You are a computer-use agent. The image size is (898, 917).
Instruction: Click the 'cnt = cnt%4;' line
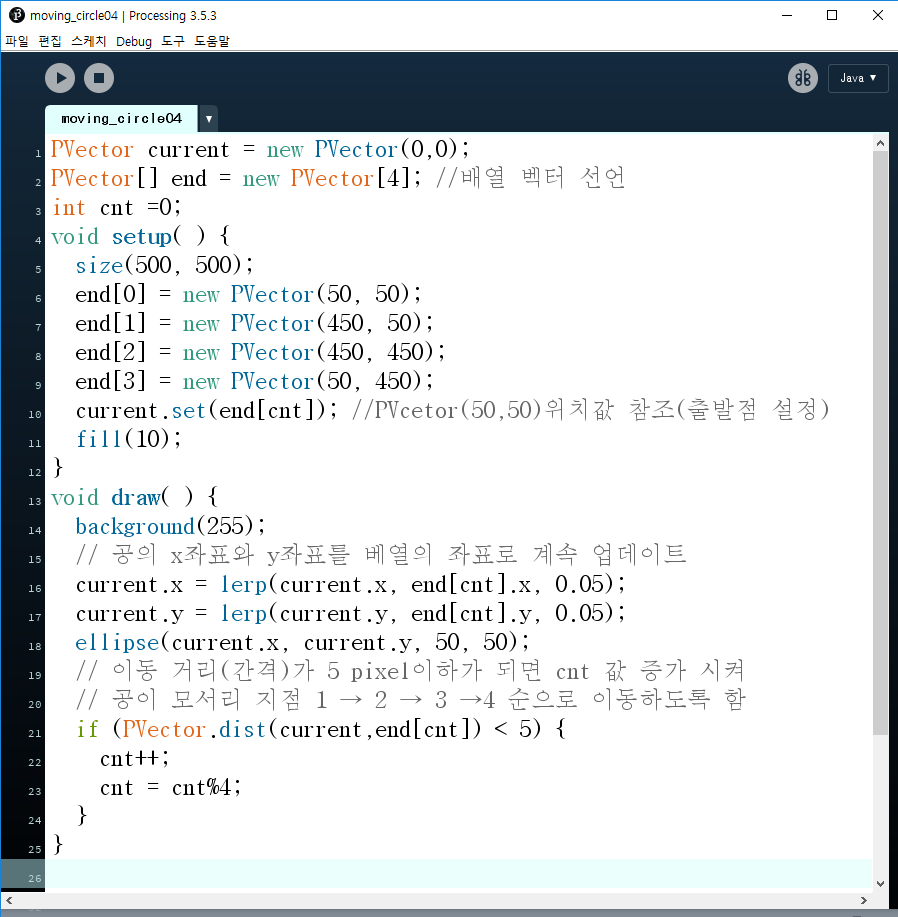pyautogui.click(x=170, y=788)
